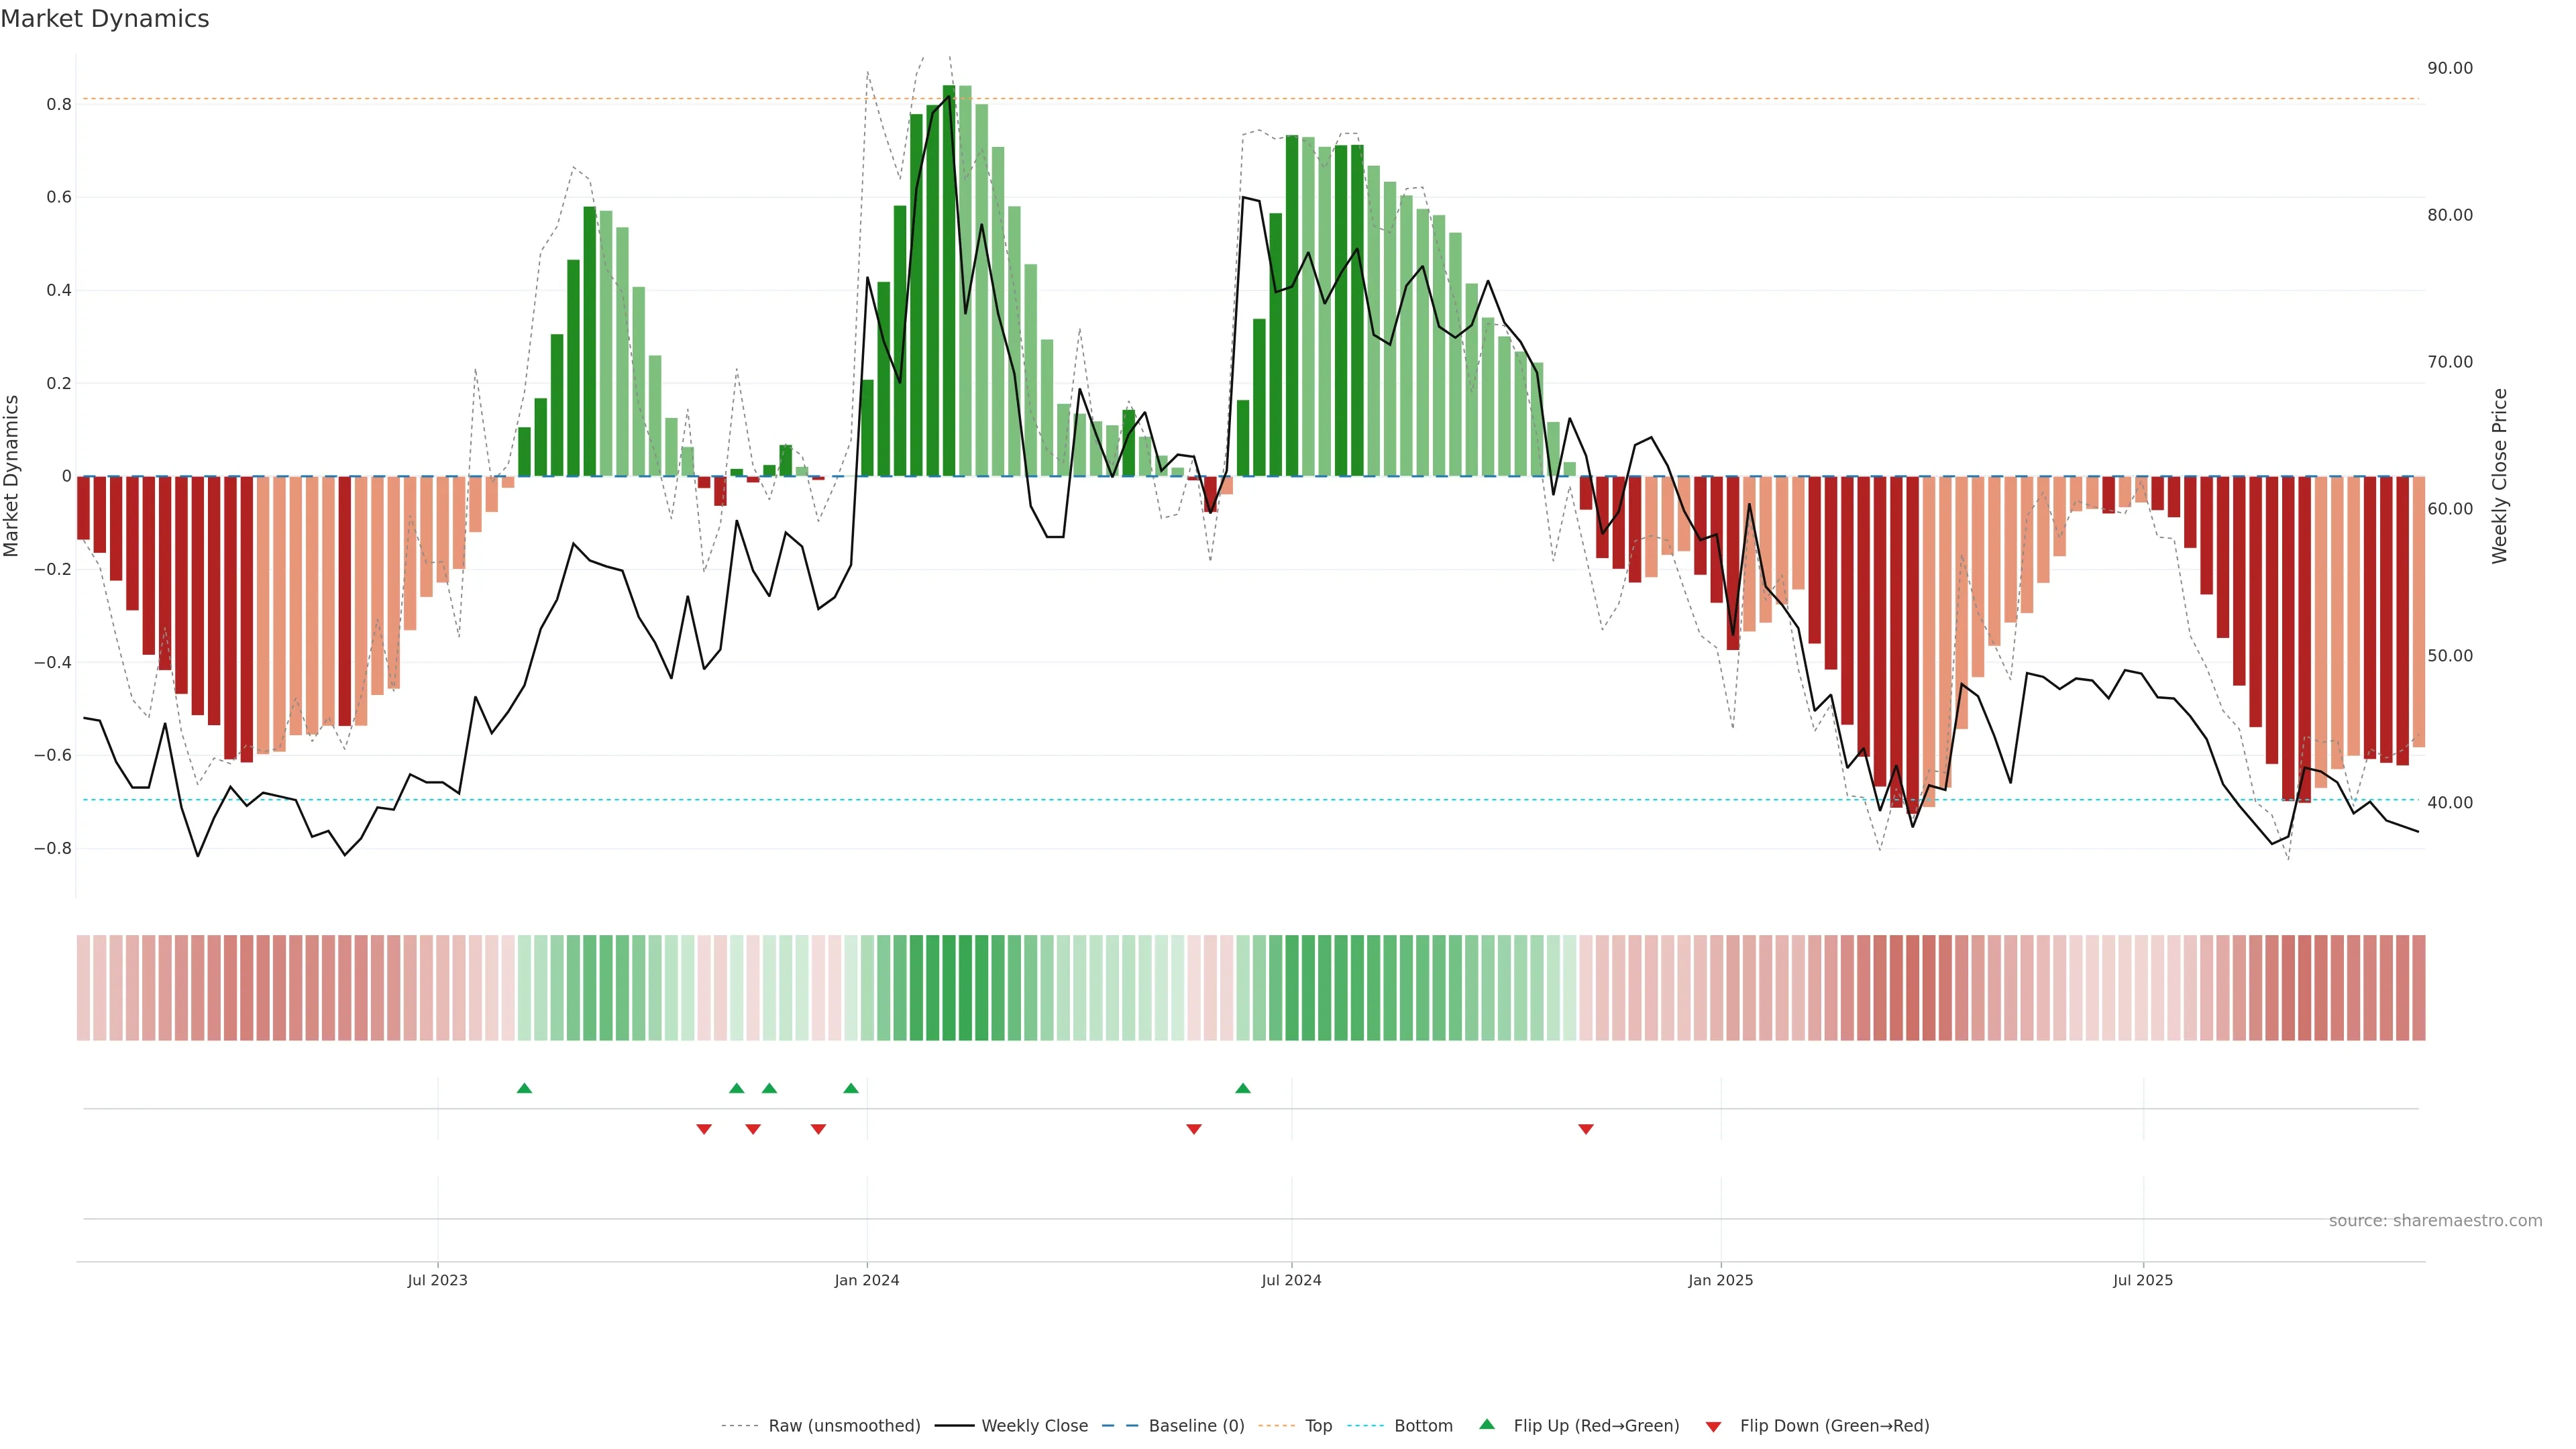
Task: Click the tallest dark green bar peak
Action: coord(948,92)
